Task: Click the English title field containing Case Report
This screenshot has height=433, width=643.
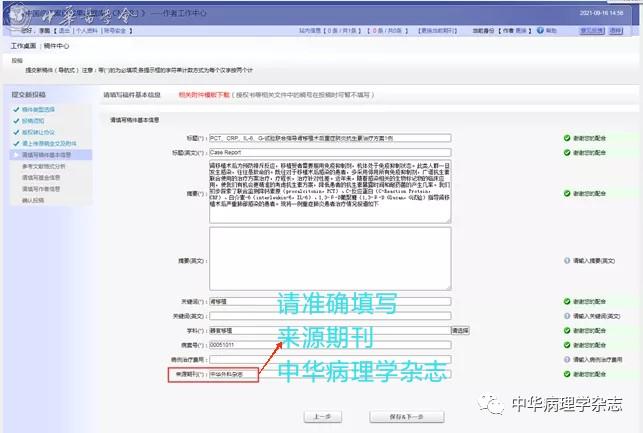Action: [x=330, y=153]
